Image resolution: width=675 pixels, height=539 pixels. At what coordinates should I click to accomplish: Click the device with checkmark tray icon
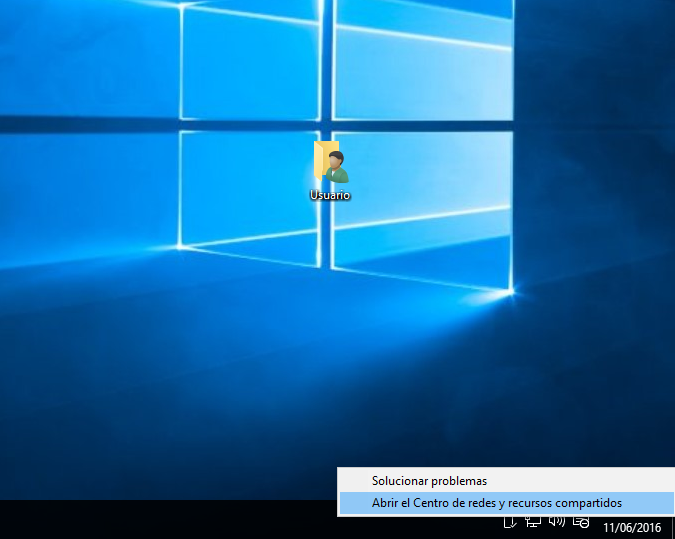[x=510, y=522]
